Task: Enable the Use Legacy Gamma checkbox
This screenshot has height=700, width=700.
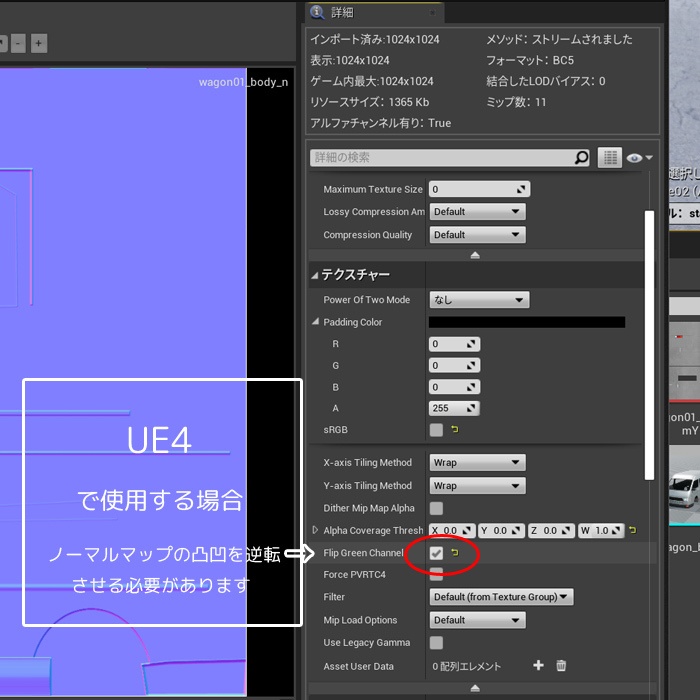Action: [x=436, y=642]
